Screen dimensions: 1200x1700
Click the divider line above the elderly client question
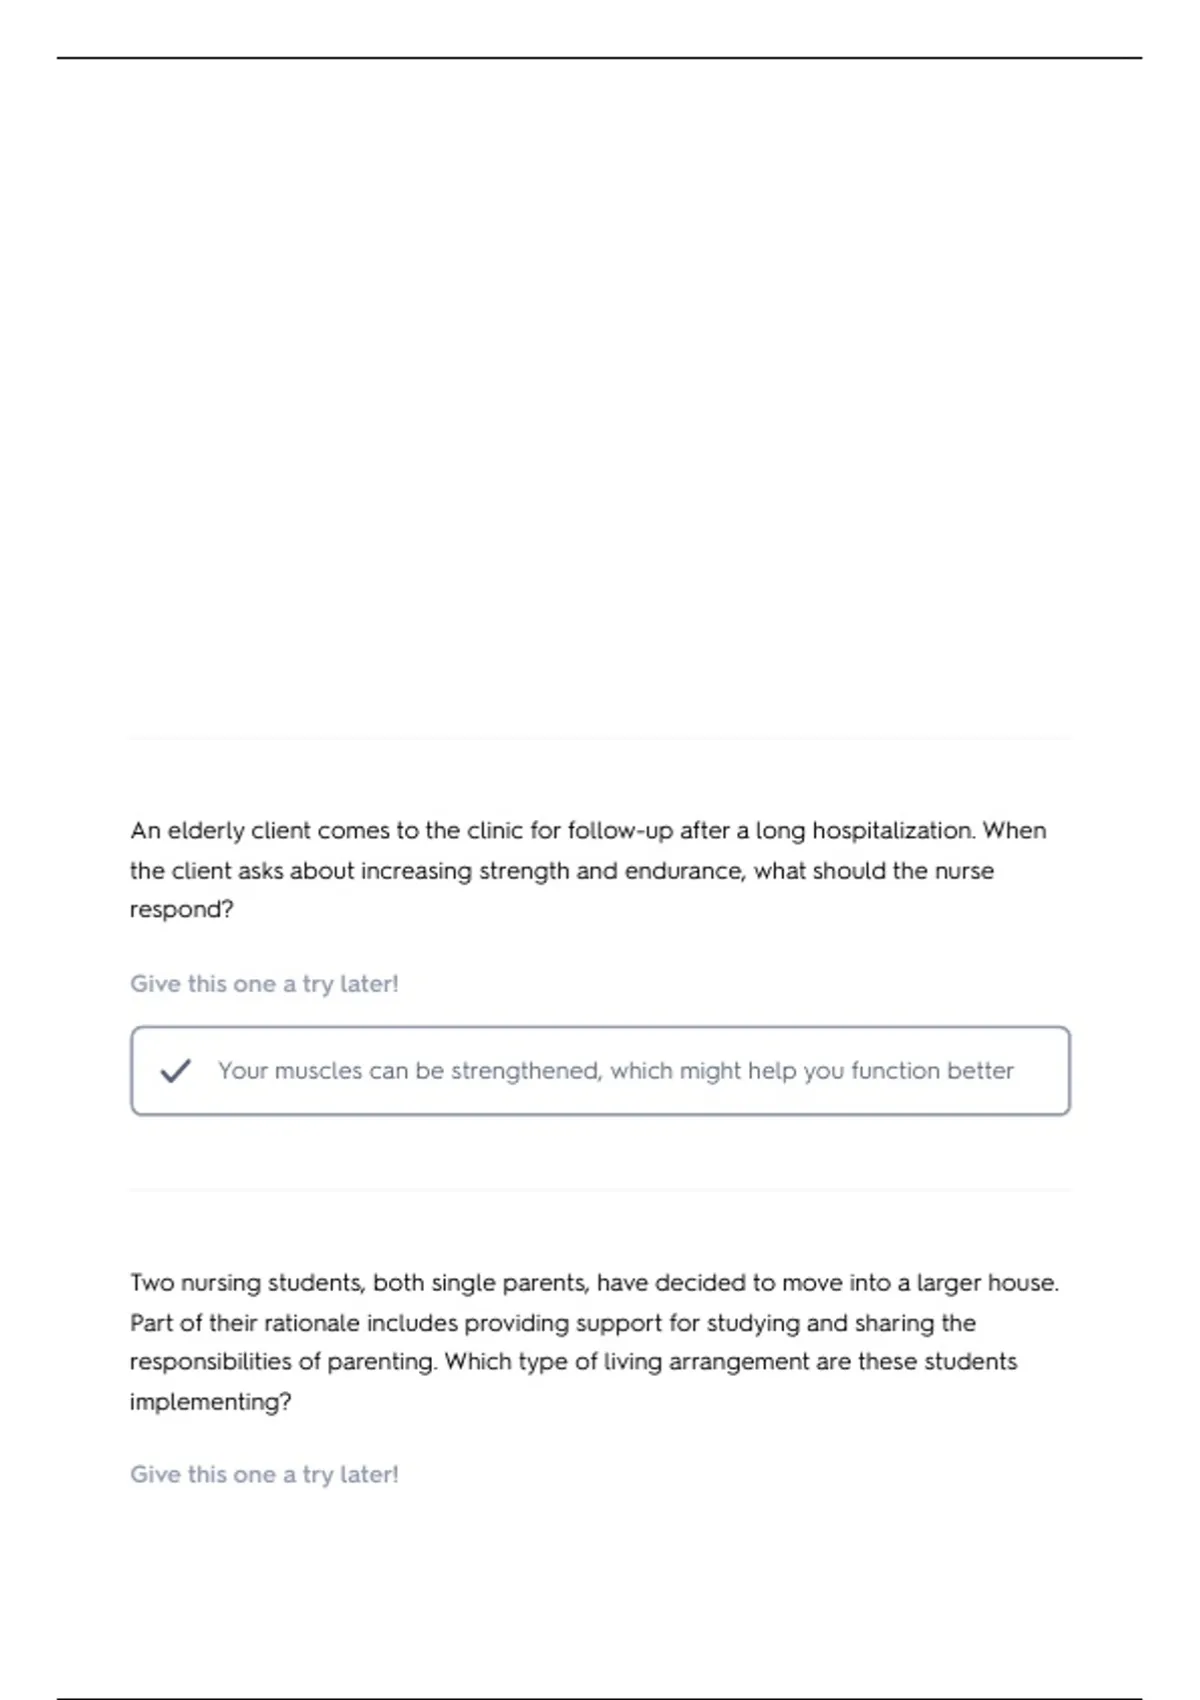coord(600,739)
